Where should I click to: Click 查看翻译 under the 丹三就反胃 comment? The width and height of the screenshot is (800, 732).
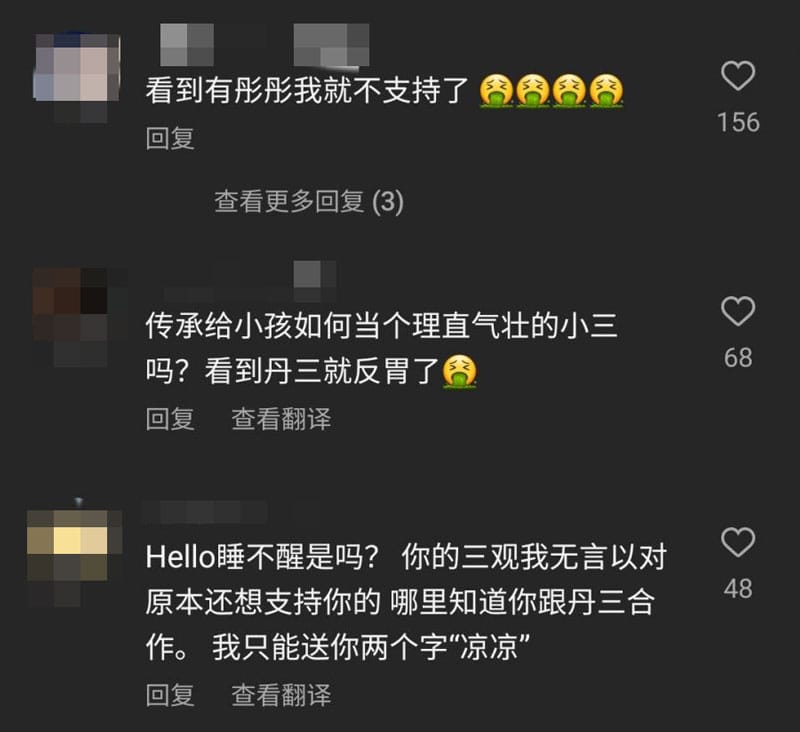(281, 419)
